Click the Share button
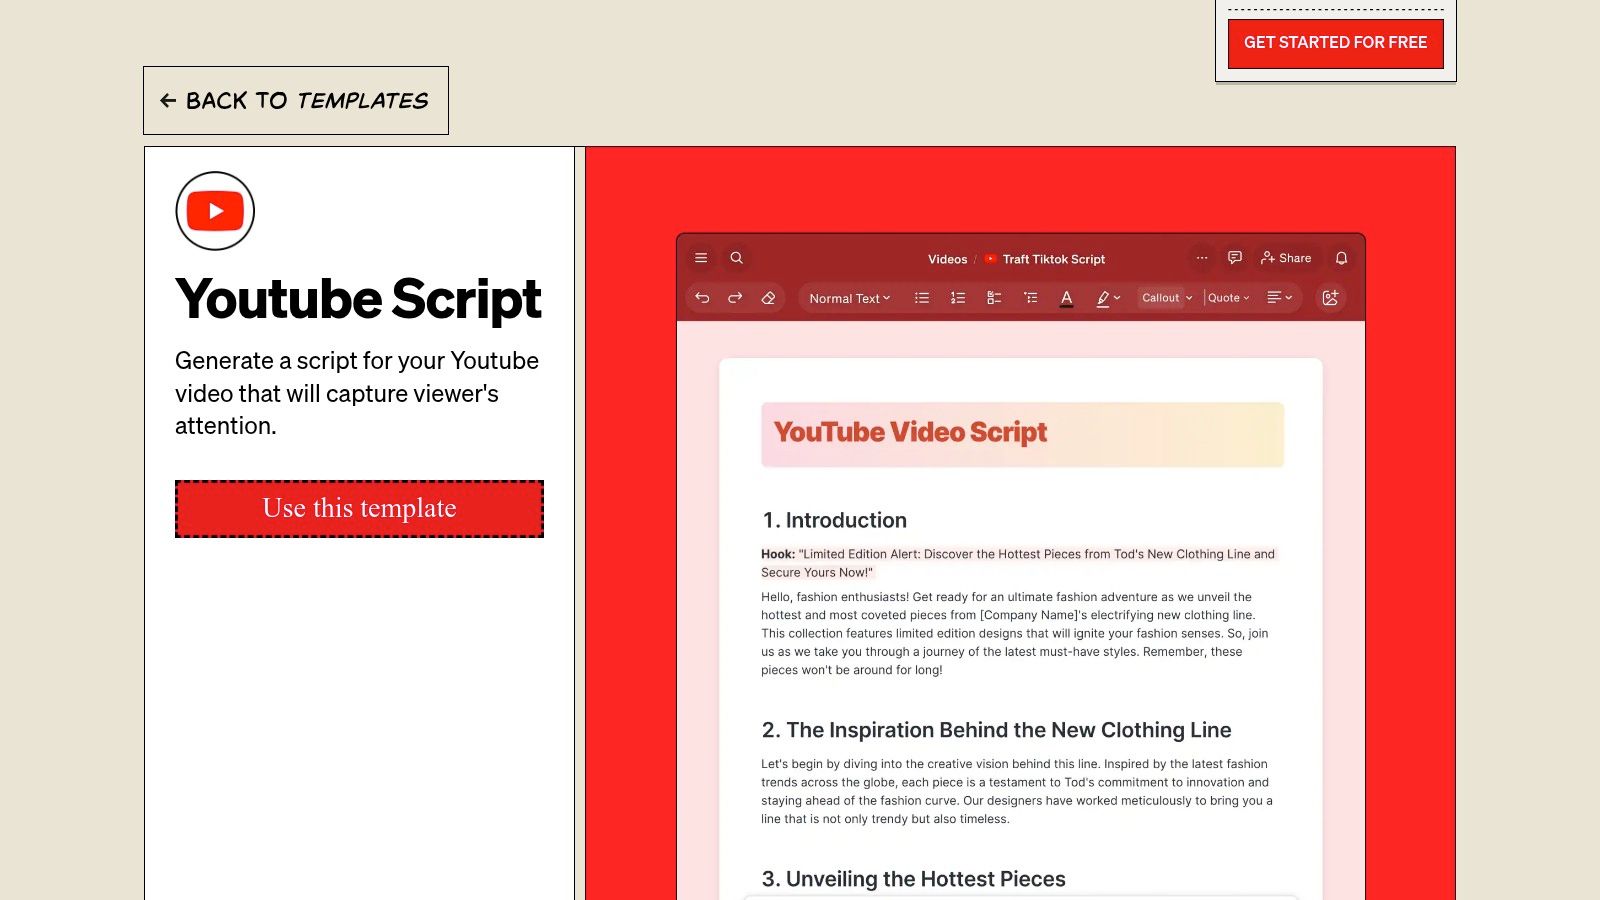This screenshot has width=1600, height=900. pyautogui.click(x=1286, y=258)
